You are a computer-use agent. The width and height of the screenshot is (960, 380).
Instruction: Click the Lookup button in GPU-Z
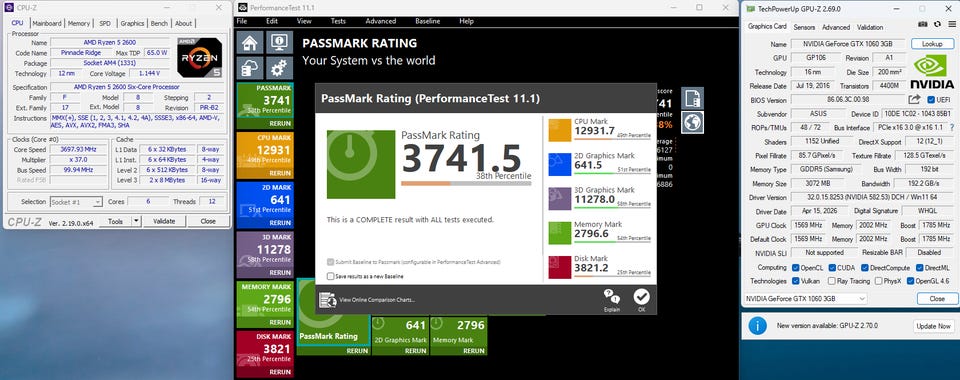(x=932, y=44)
